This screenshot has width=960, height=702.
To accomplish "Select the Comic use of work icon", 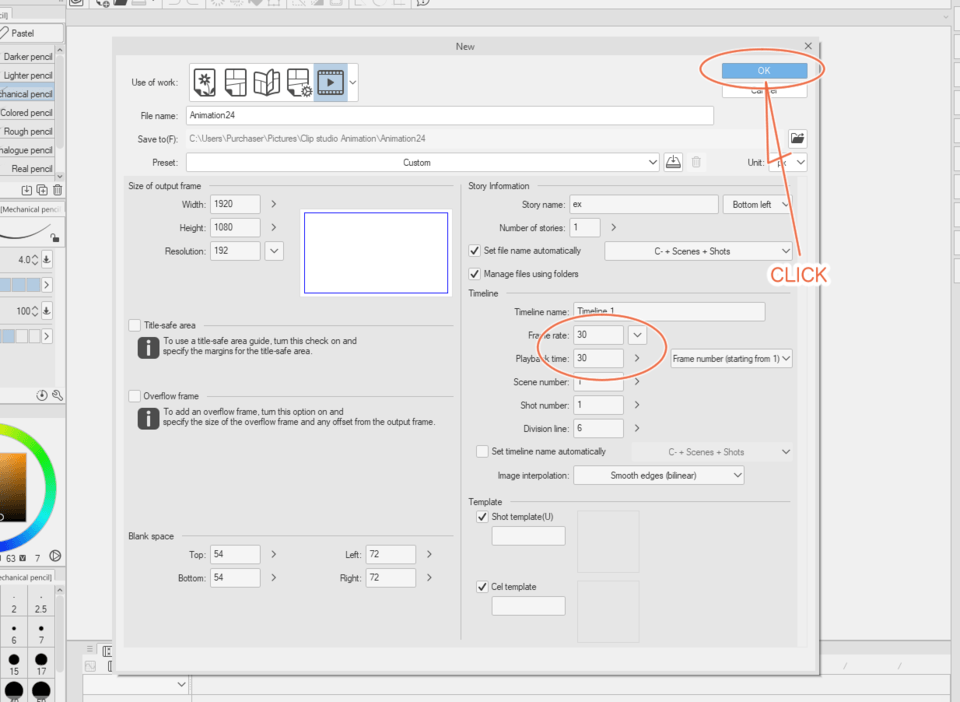I will 236,83.
